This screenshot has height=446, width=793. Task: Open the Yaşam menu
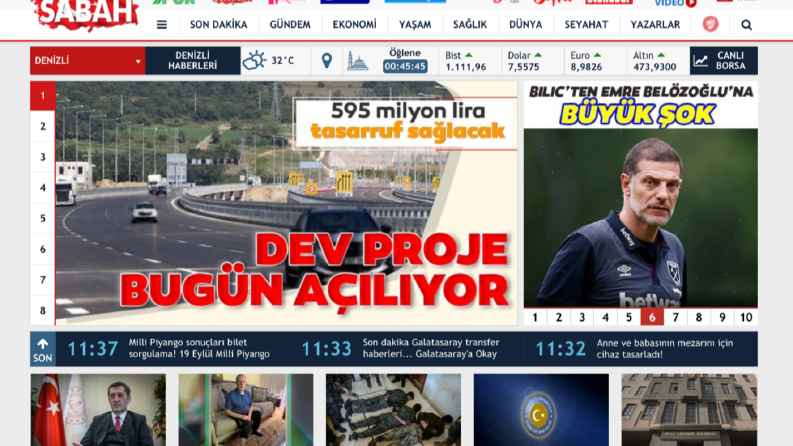(x=415, y=24)
